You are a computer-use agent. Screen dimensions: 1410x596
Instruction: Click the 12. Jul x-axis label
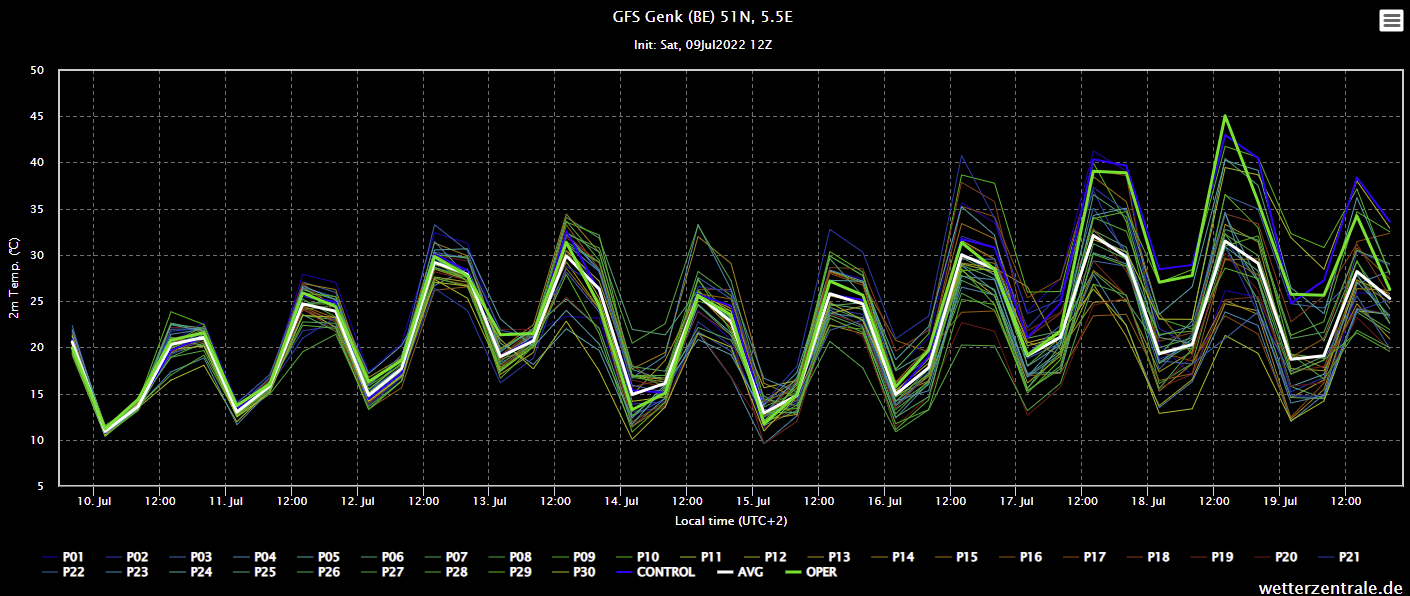point(358,500)
